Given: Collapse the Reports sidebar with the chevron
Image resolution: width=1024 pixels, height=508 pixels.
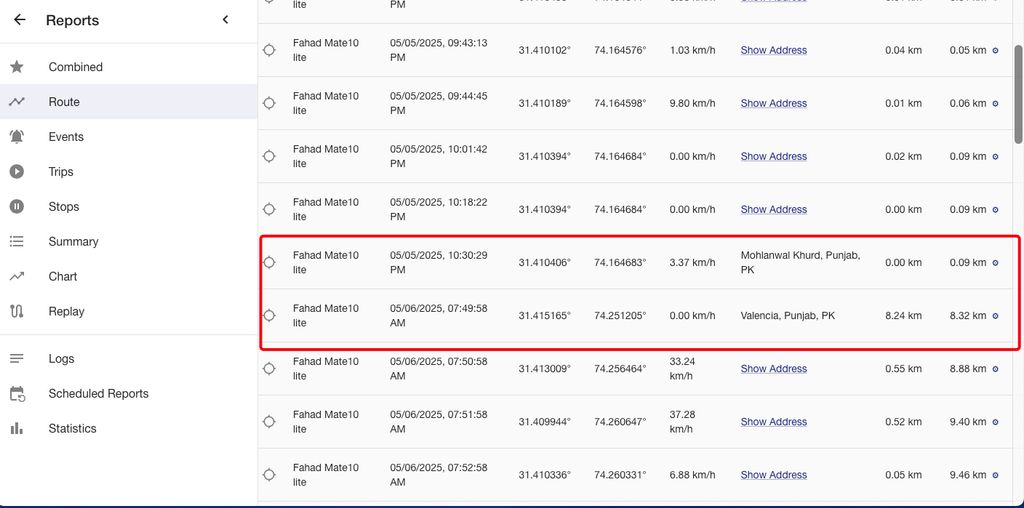Looking at the screenshot, I should click(x=226, y=20).
